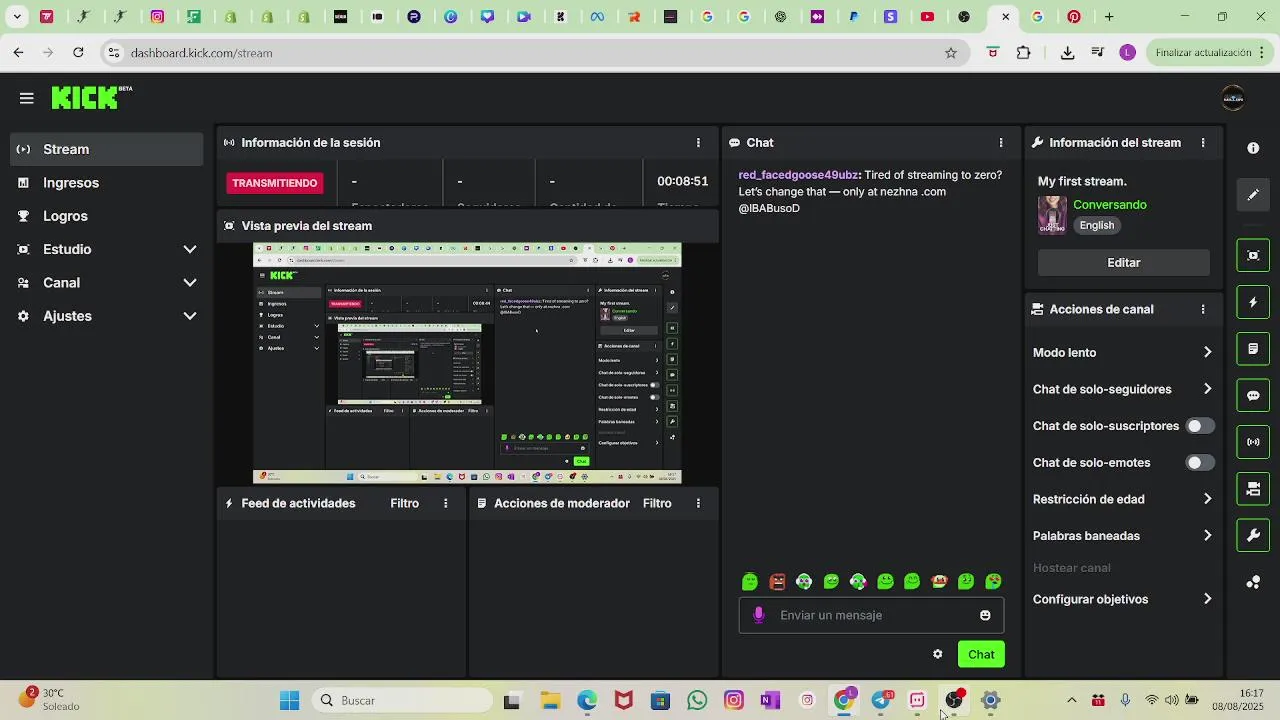Toggle the broadcast session info widget icon

click(x=1253, y=442)
